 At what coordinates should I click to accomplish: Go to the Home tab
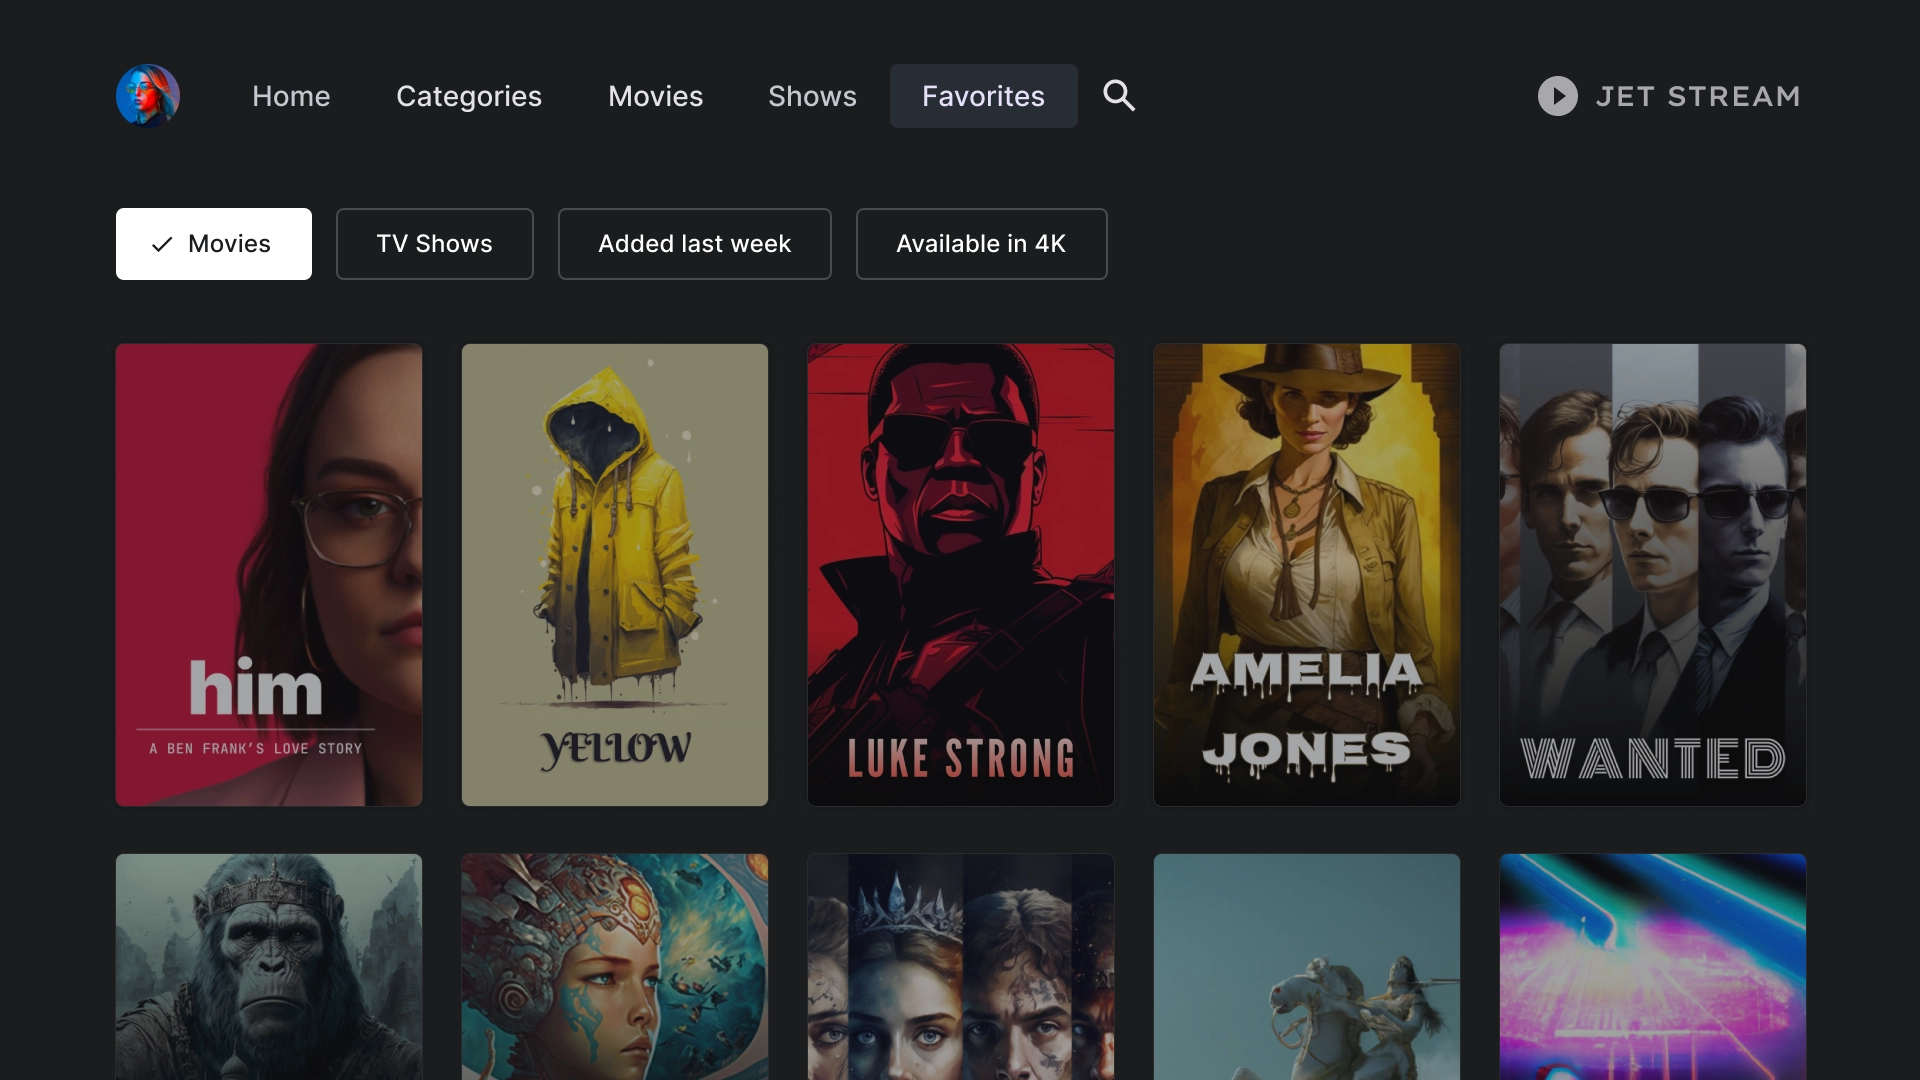[x=291, y=96]
